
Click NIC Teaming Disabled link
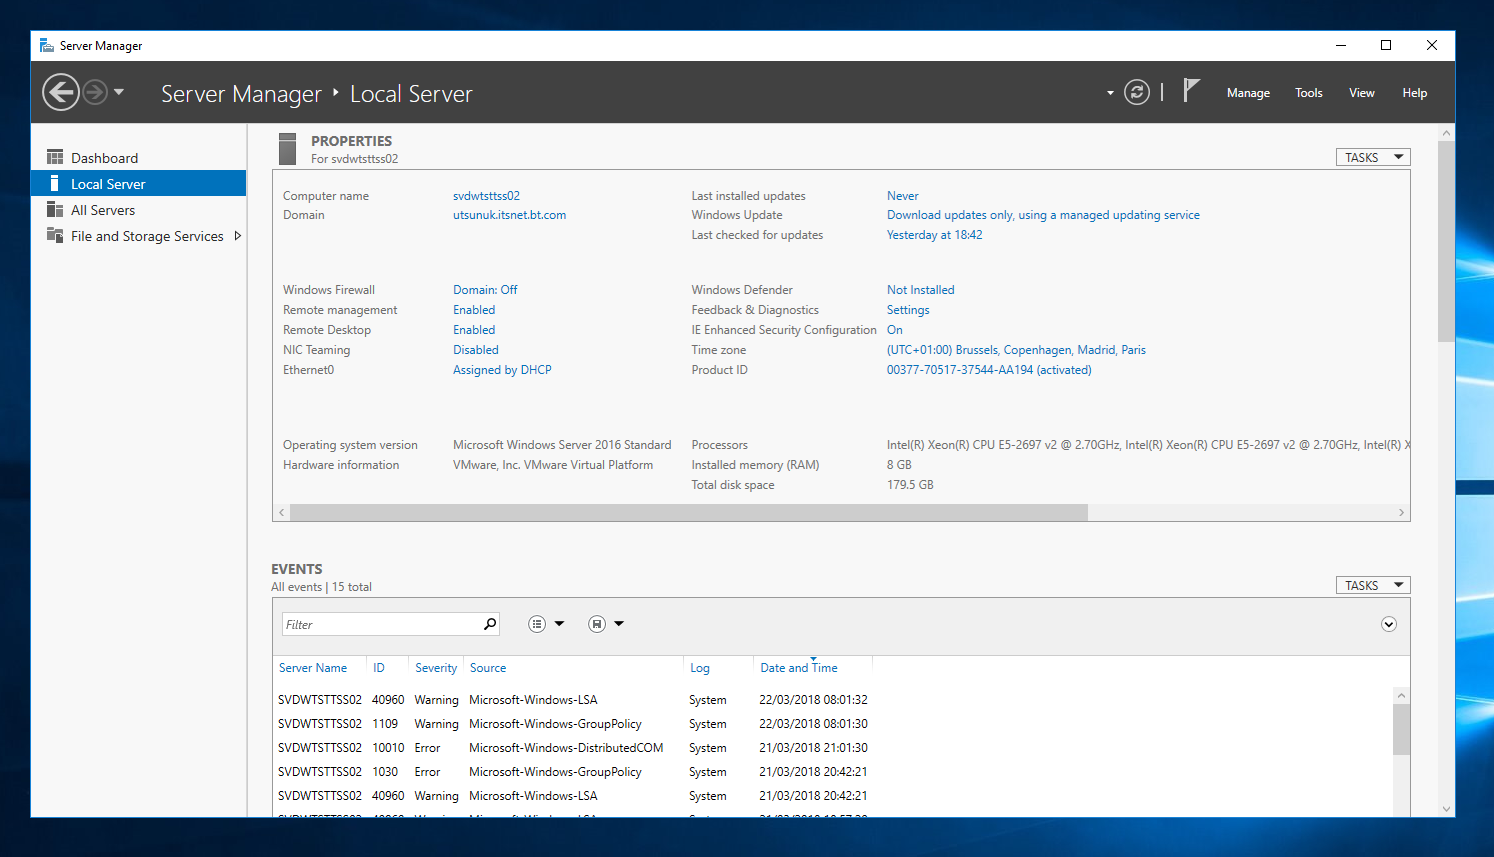[x=475, y=350]
